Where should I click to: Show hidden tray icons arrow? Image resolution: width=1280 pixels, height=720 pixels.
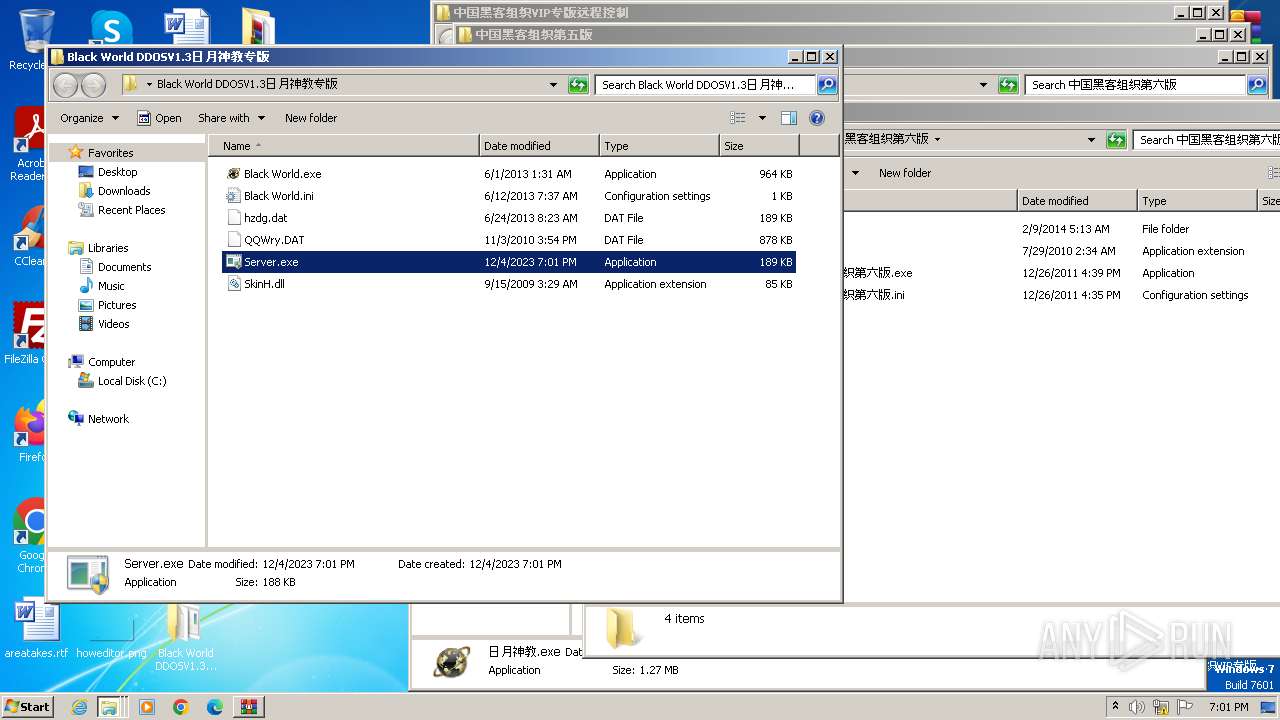click(1115, 707)
